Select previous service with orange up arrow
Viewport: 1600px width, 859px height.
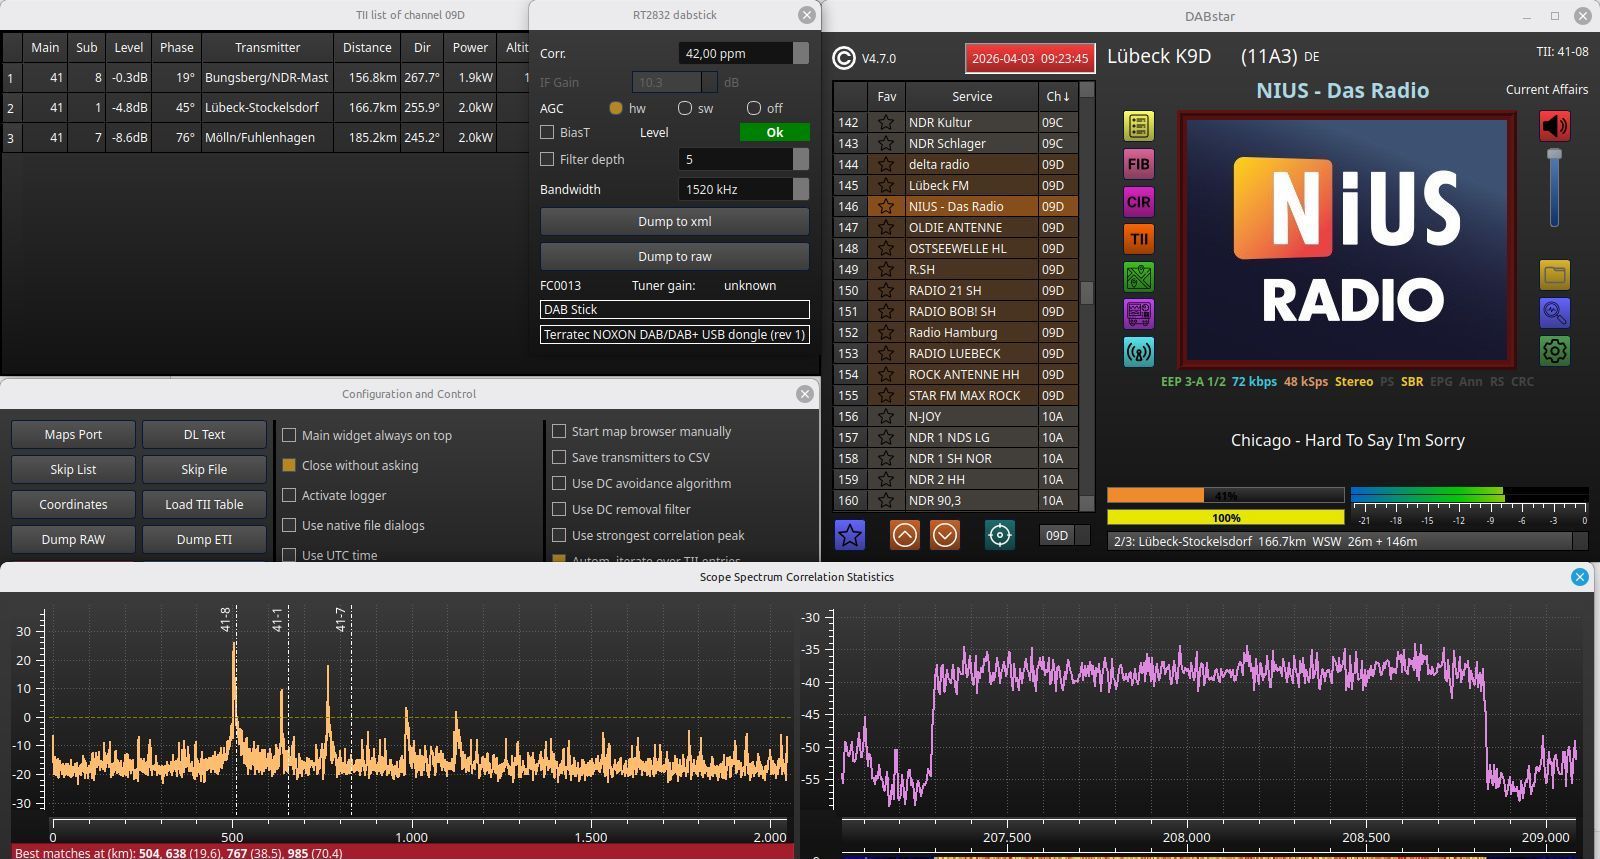pyautogui.click(x=904, y=535)
